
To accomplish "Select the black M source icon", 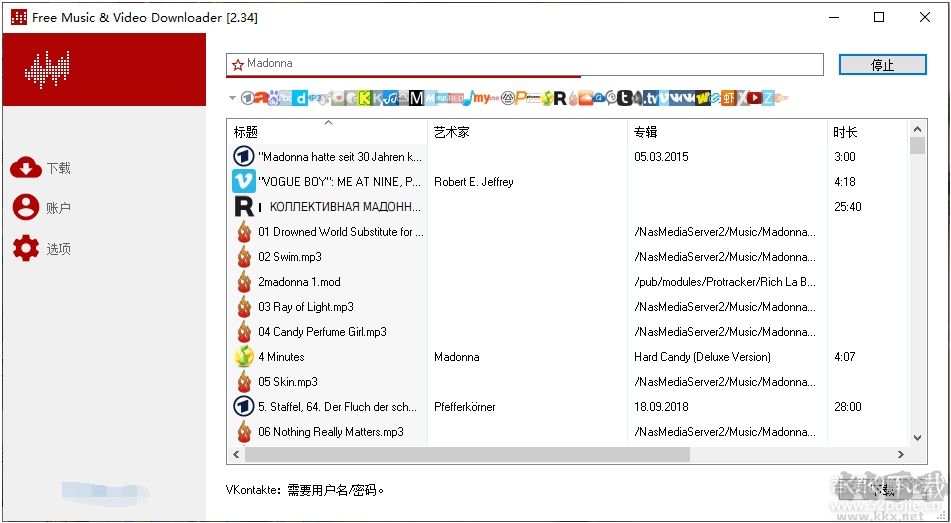I will (416, 98).
